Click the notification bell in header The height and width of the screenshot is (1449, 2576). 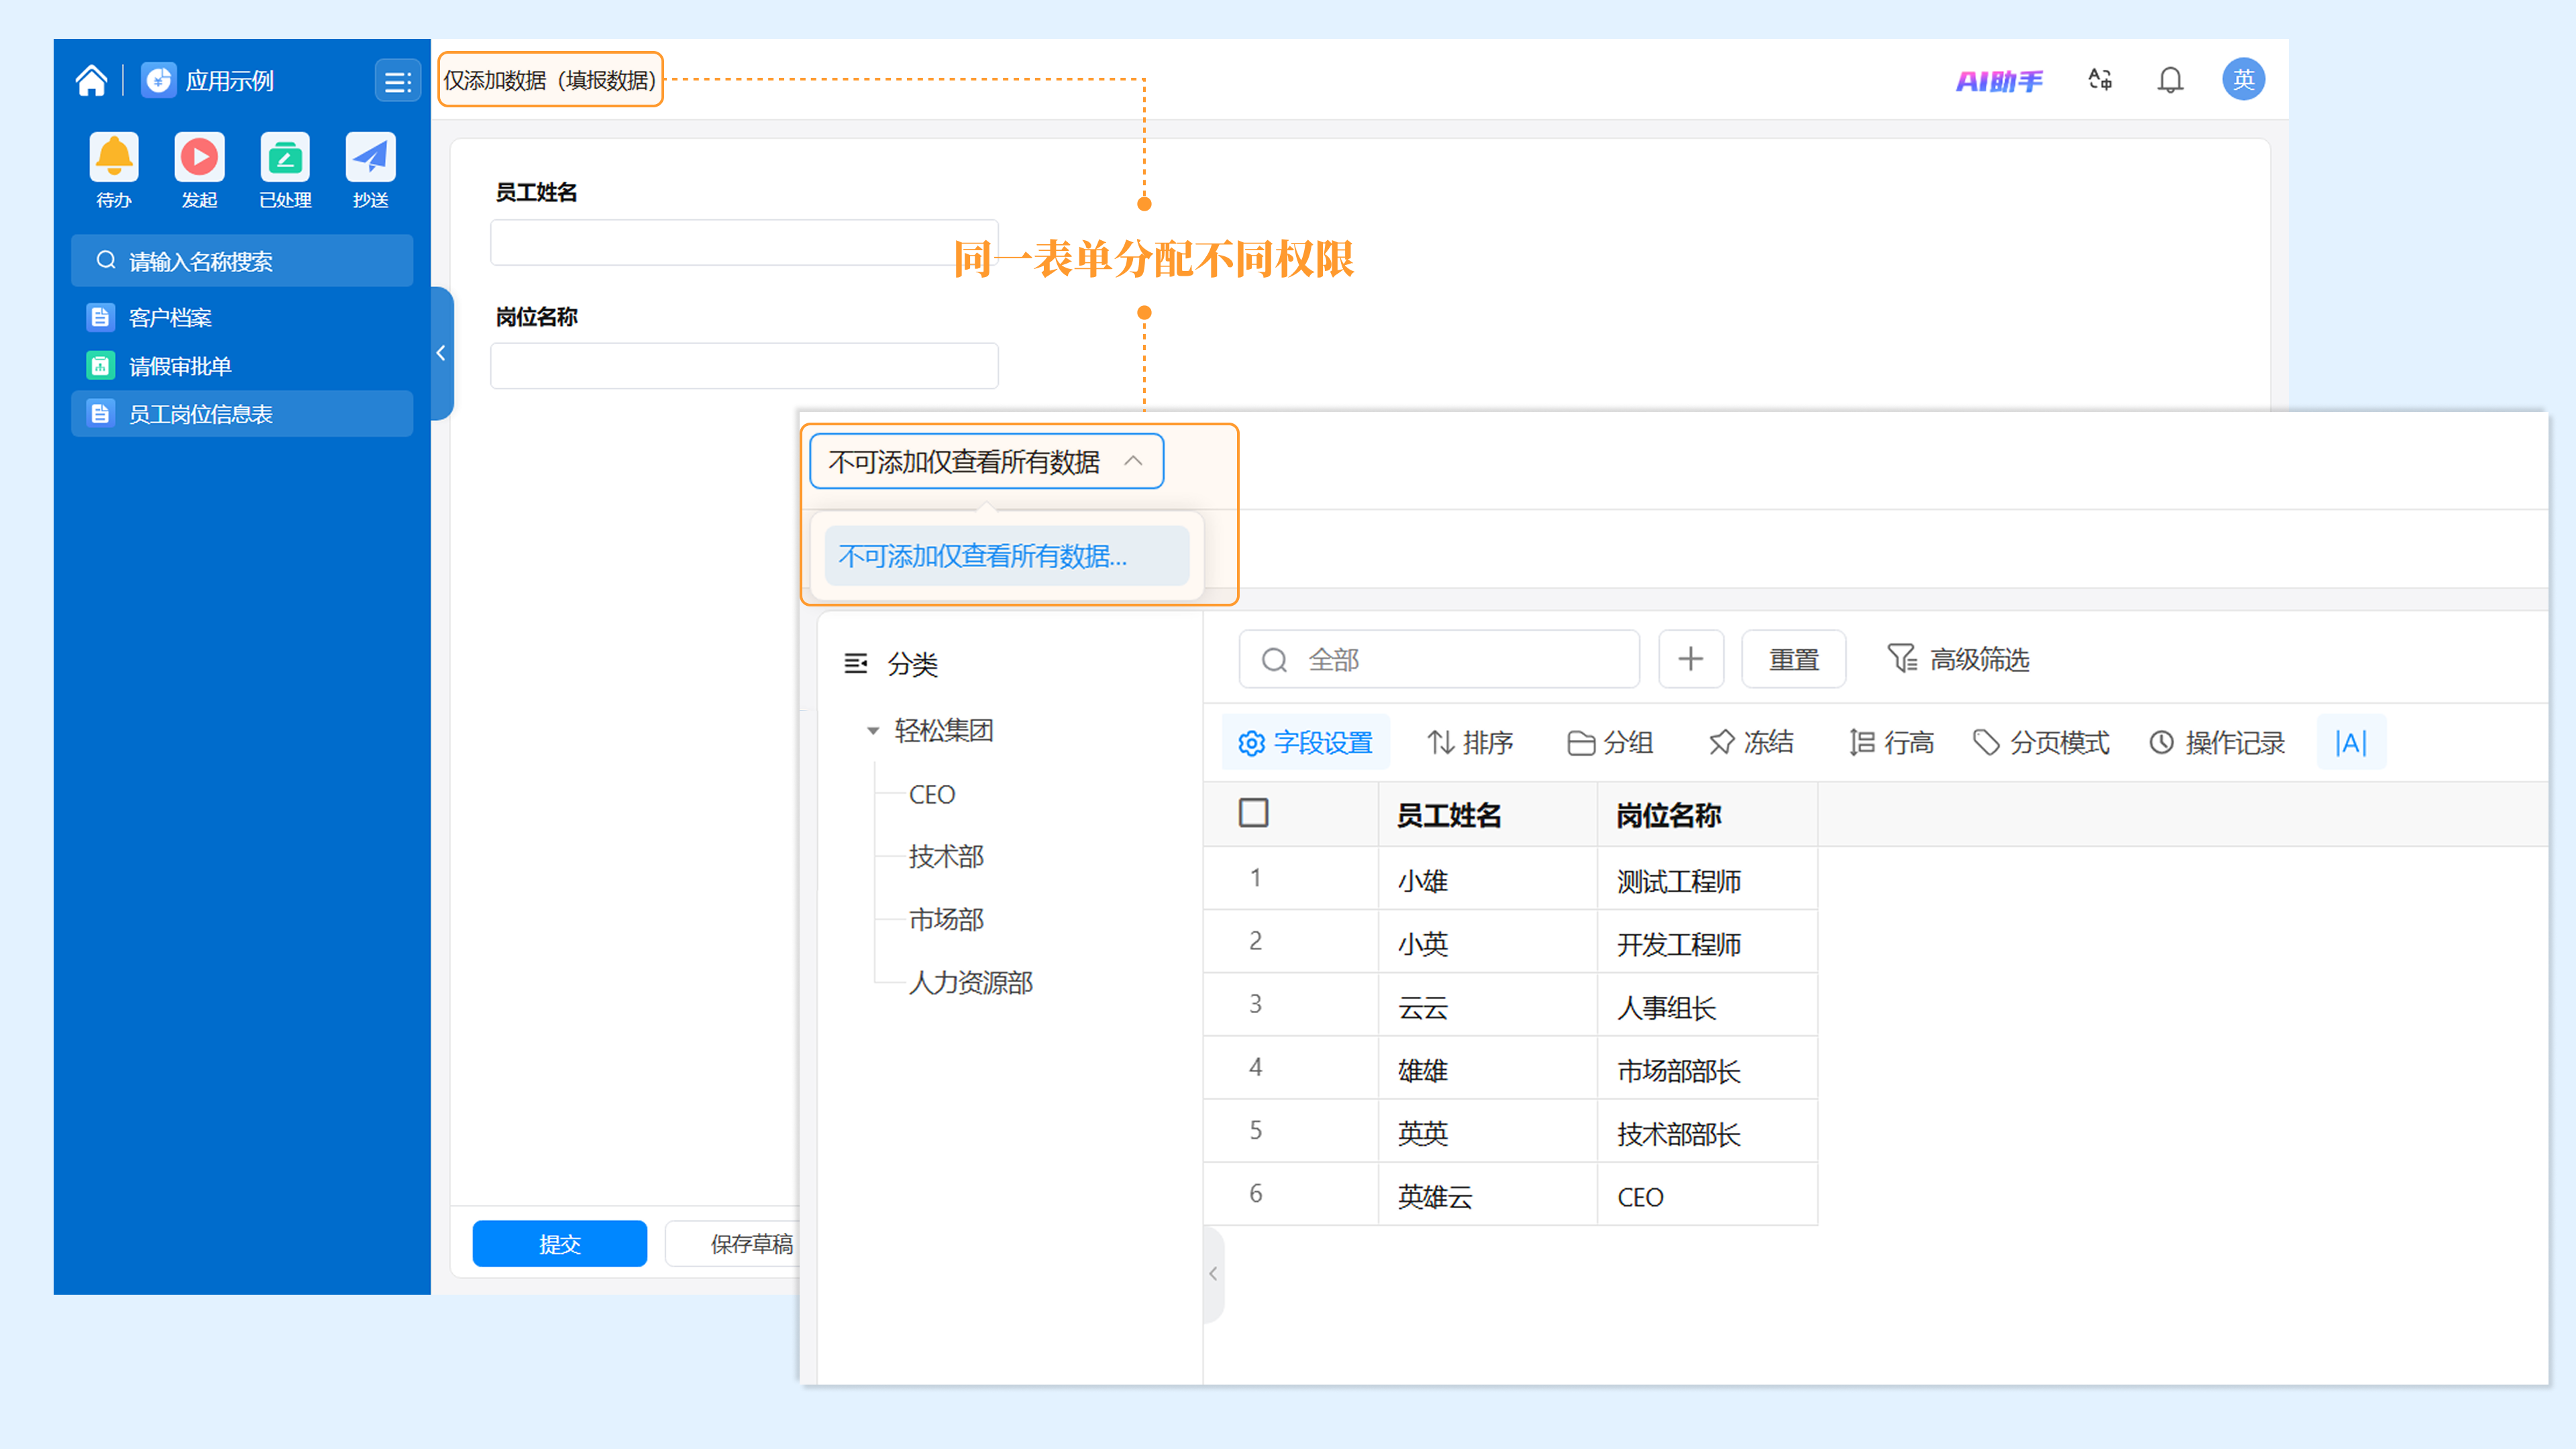point(2170,80)
